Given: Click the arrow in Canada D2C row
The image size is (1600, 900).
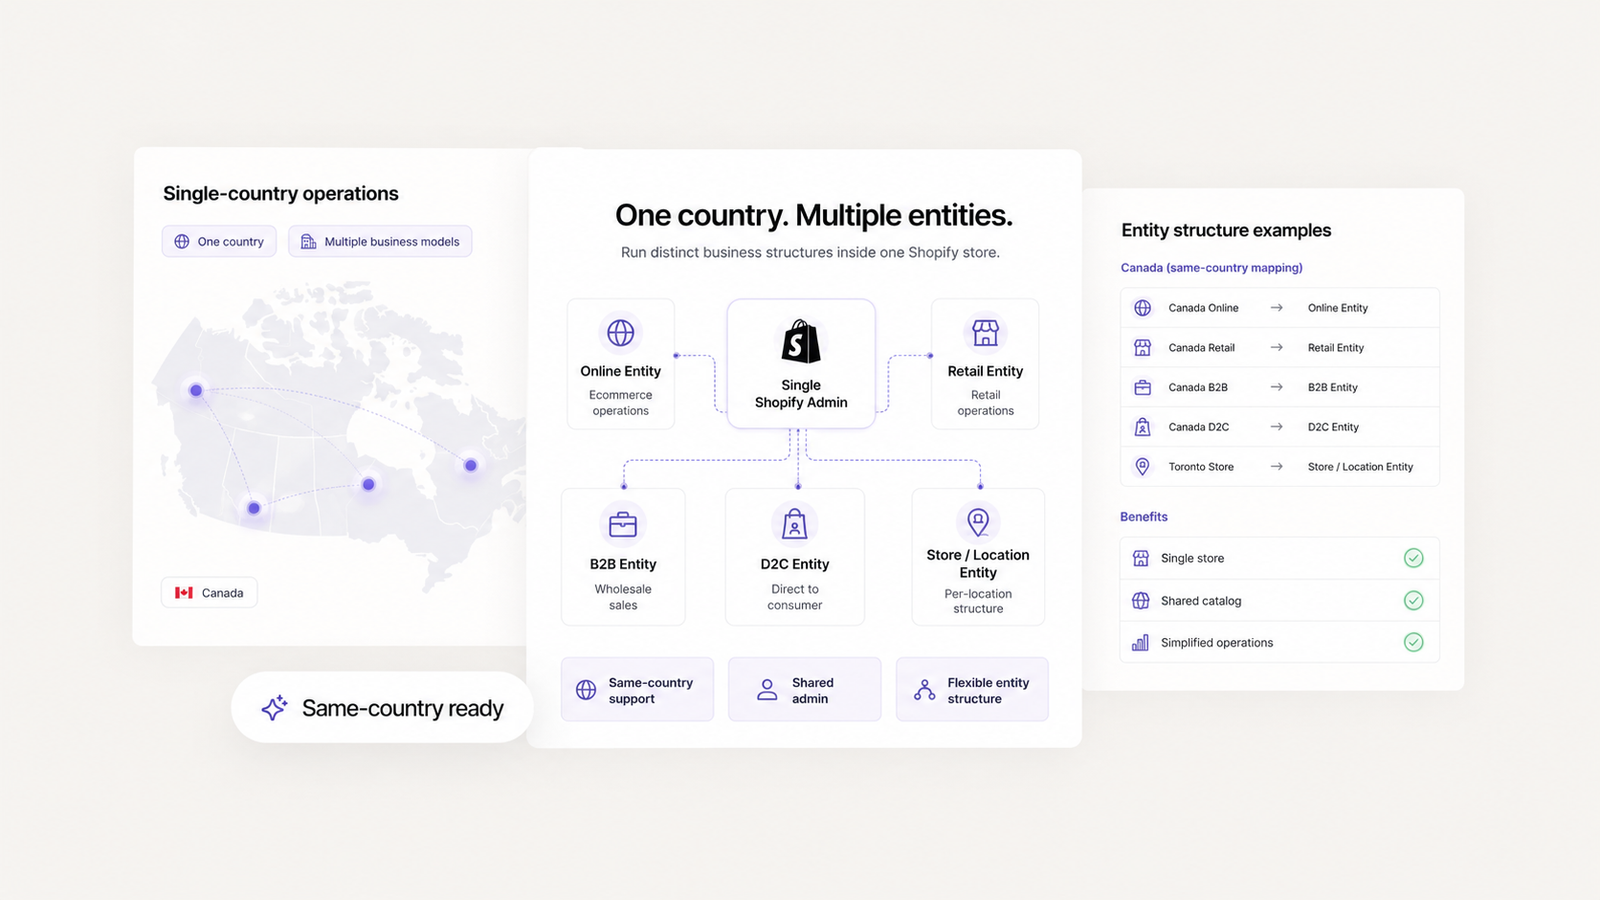Looking at the screenshot, I should (1277, 427).
